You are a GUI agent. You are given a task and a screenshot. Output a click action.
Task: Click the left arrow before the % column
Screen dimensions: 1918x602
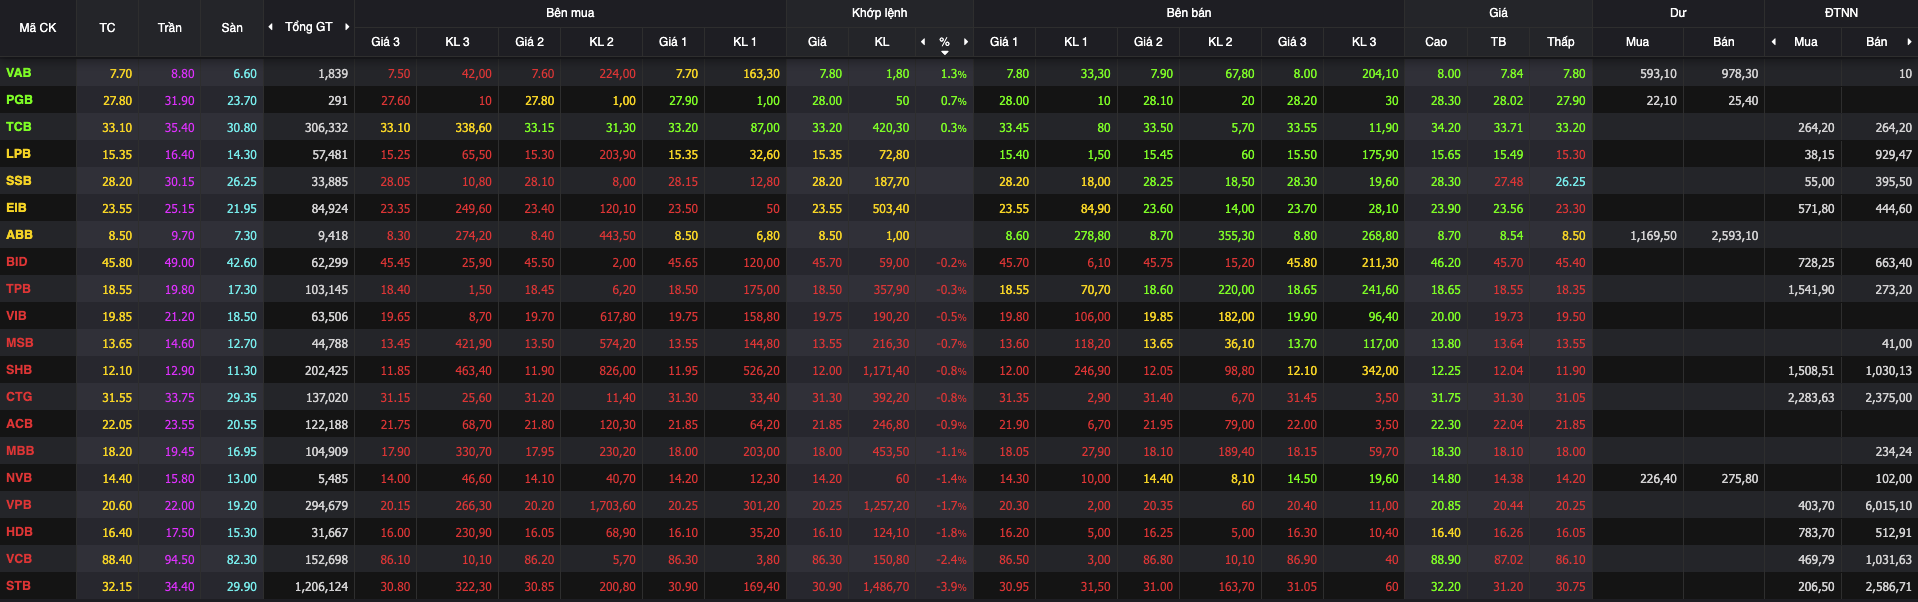point(923,42)
